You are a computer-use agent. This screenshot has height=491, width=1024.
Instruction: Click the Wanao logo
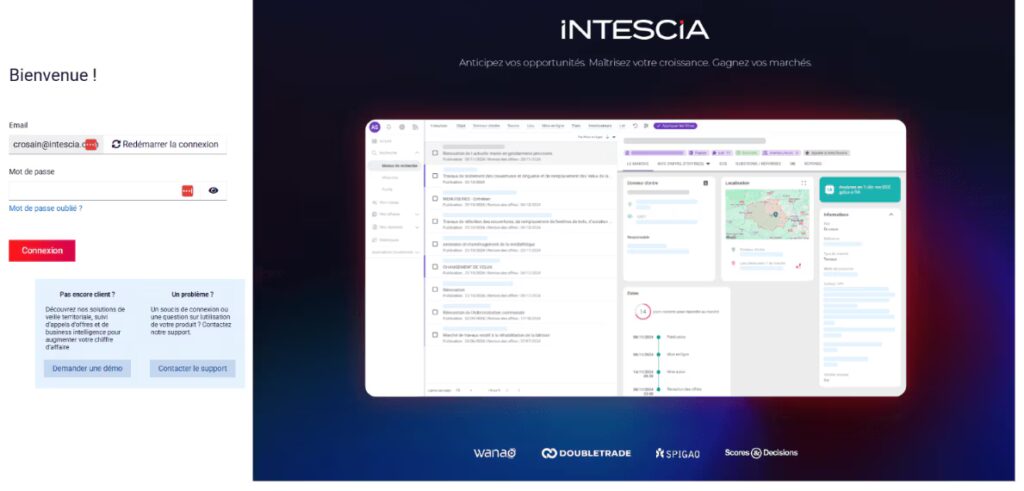pyautogui.click(x=494, y=453)
